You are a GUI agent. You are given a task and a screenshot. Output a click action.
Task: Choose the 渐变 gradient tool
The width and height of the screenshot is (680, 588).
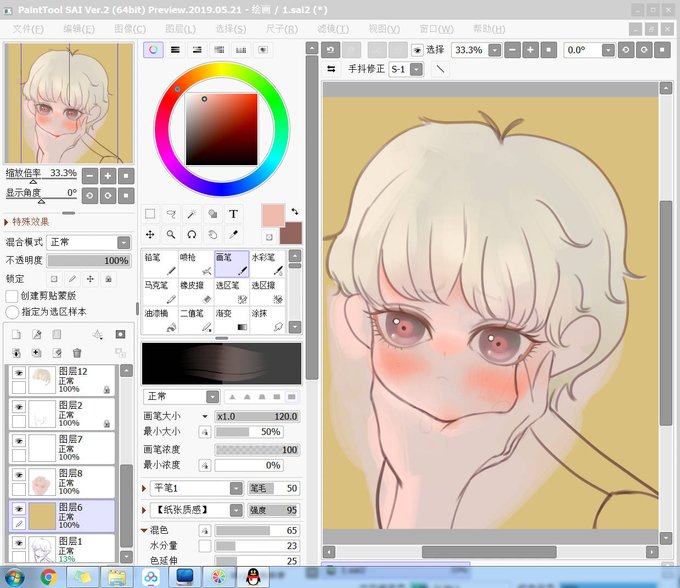(232, 319)
